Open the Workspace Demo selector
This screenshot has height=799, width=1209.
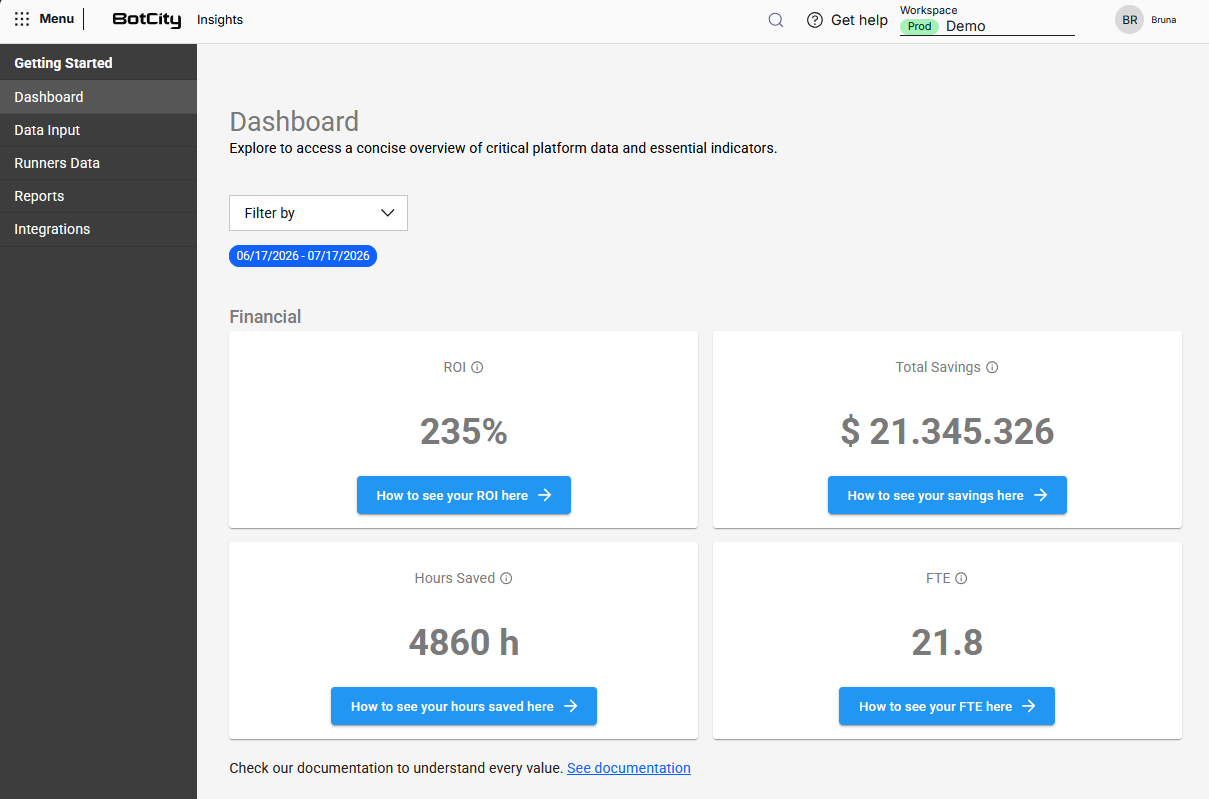point(987,26)
